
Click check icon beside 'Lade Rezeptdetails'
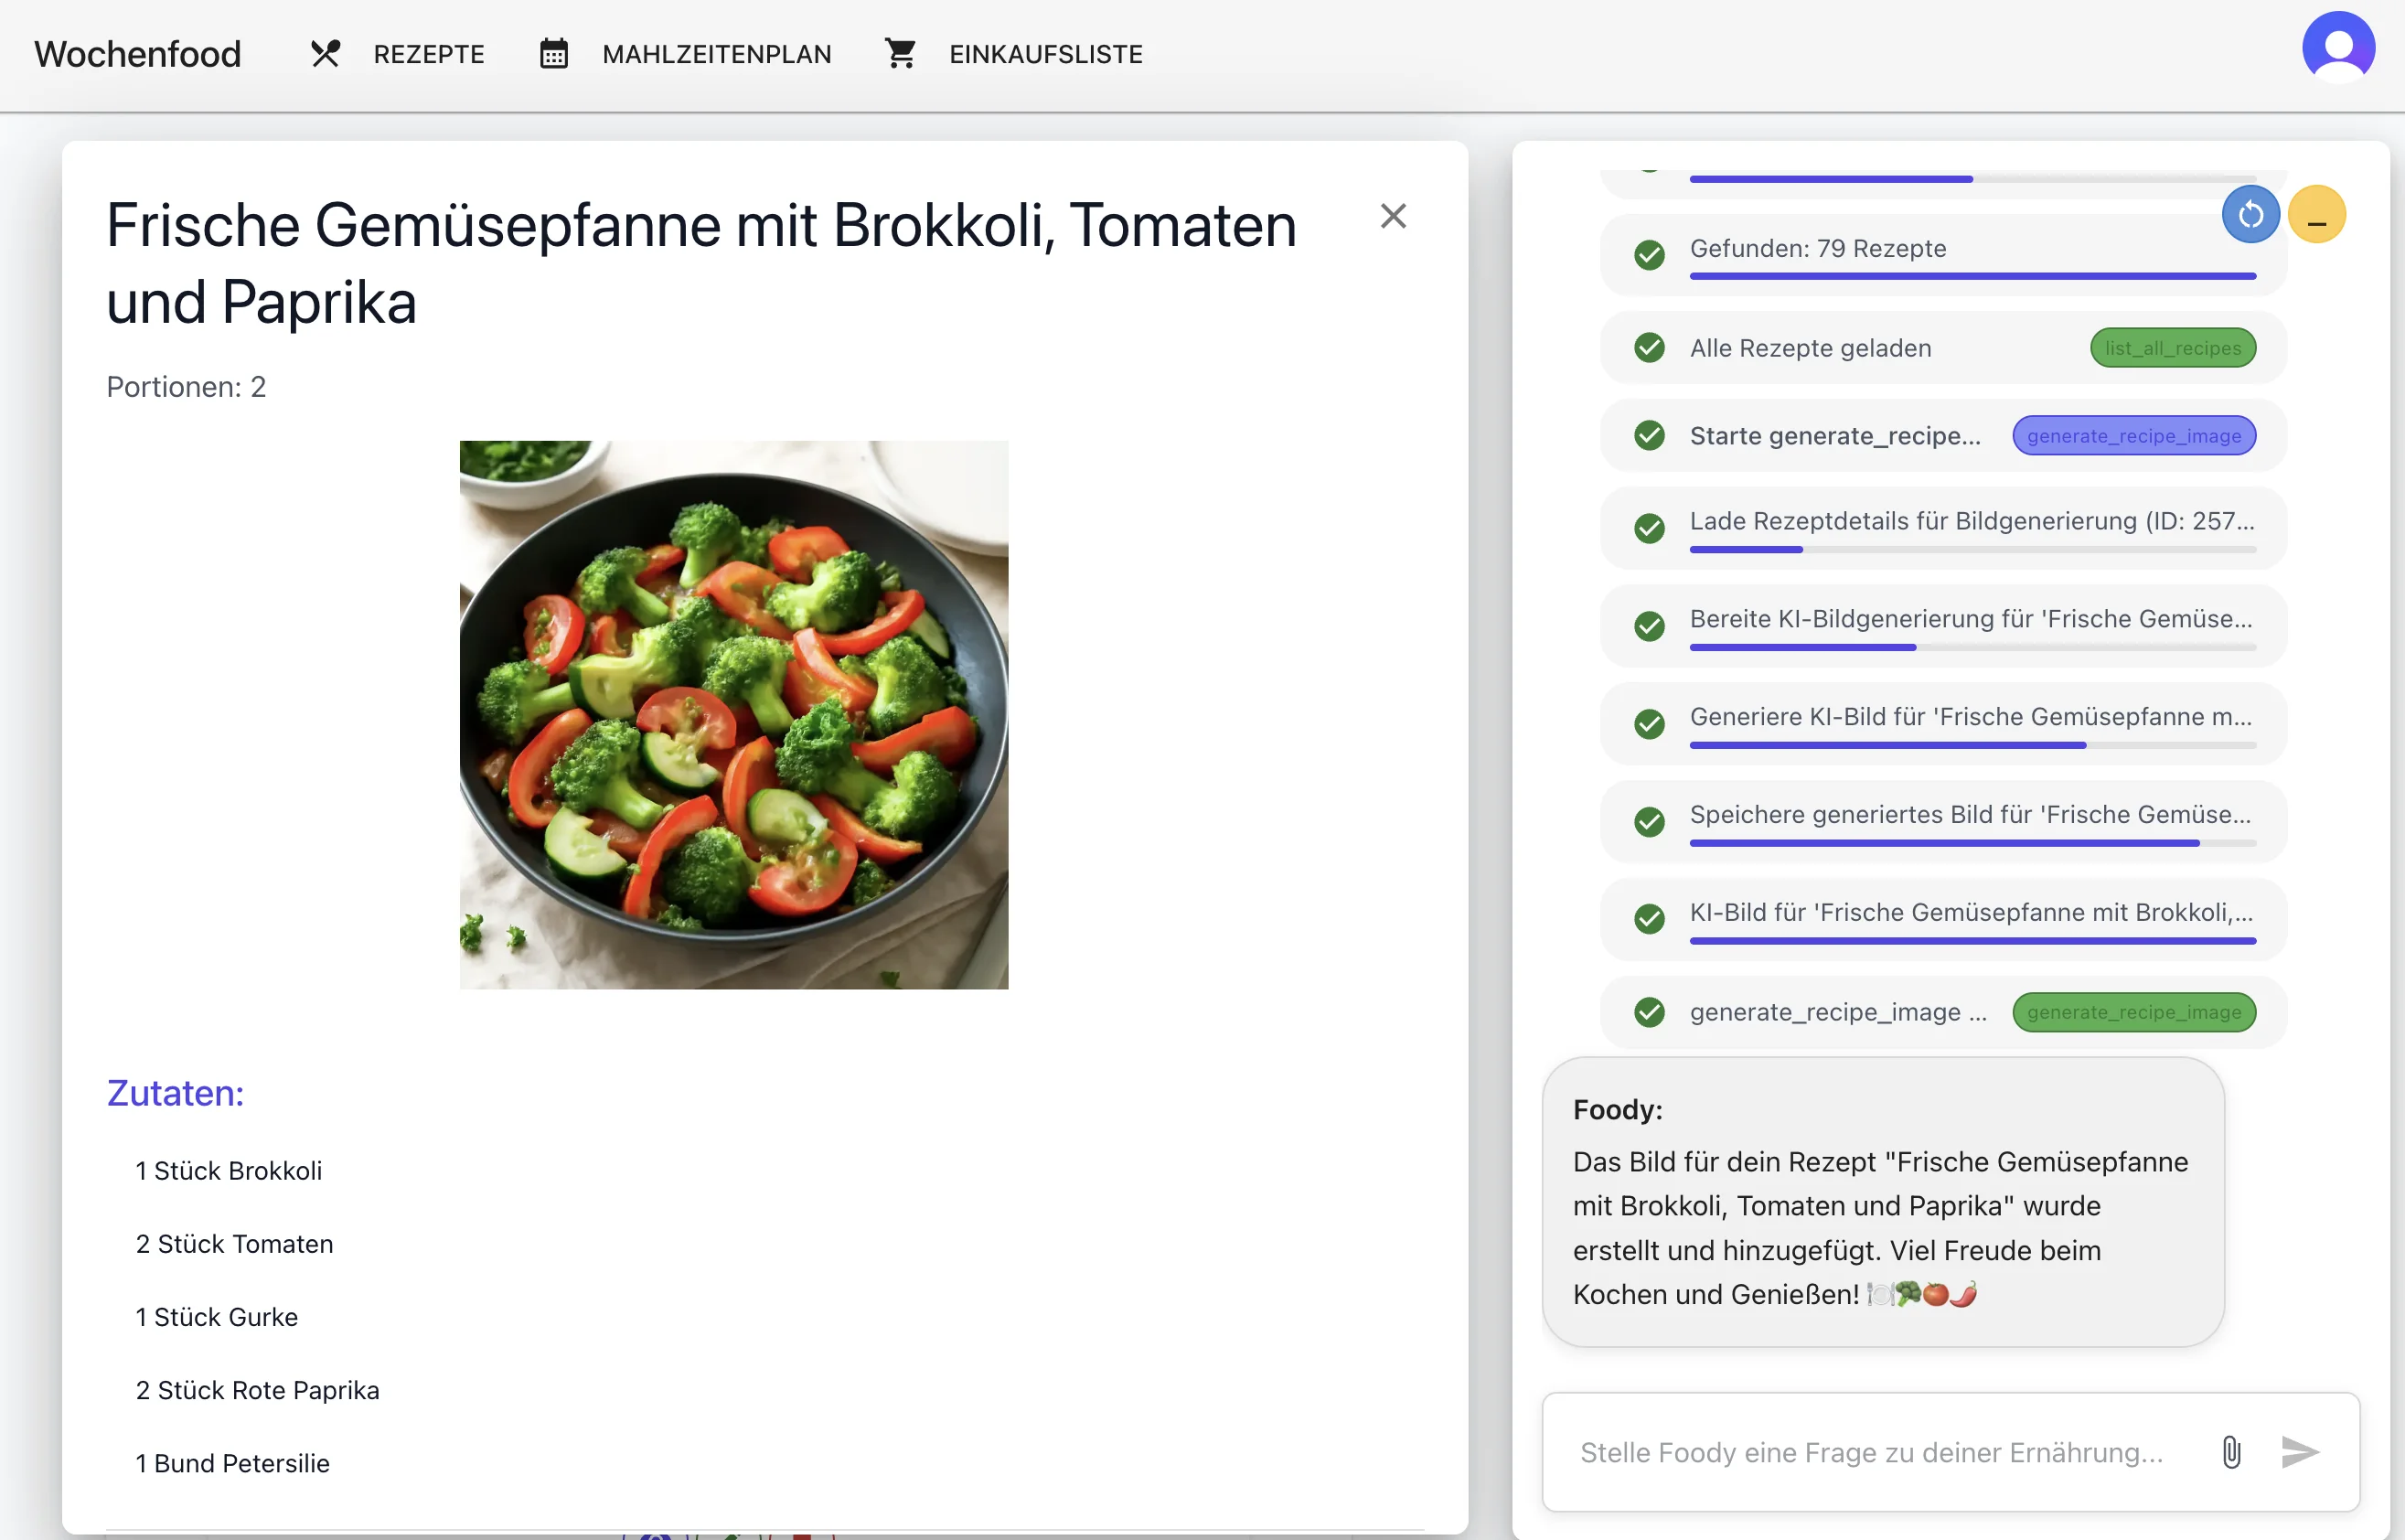point(1649,528)
